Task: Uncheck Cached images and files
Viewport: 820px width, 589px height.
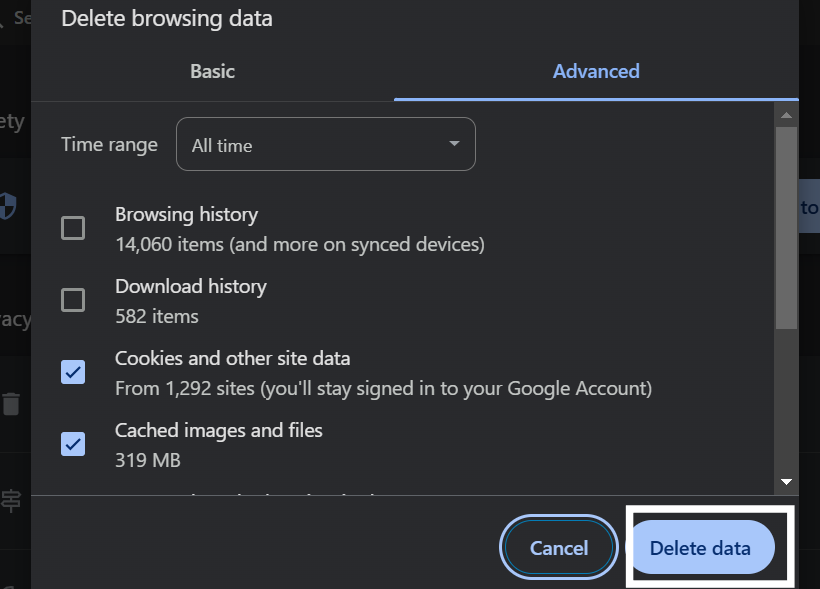Action: pyautogui.click(x=73, y=444)
